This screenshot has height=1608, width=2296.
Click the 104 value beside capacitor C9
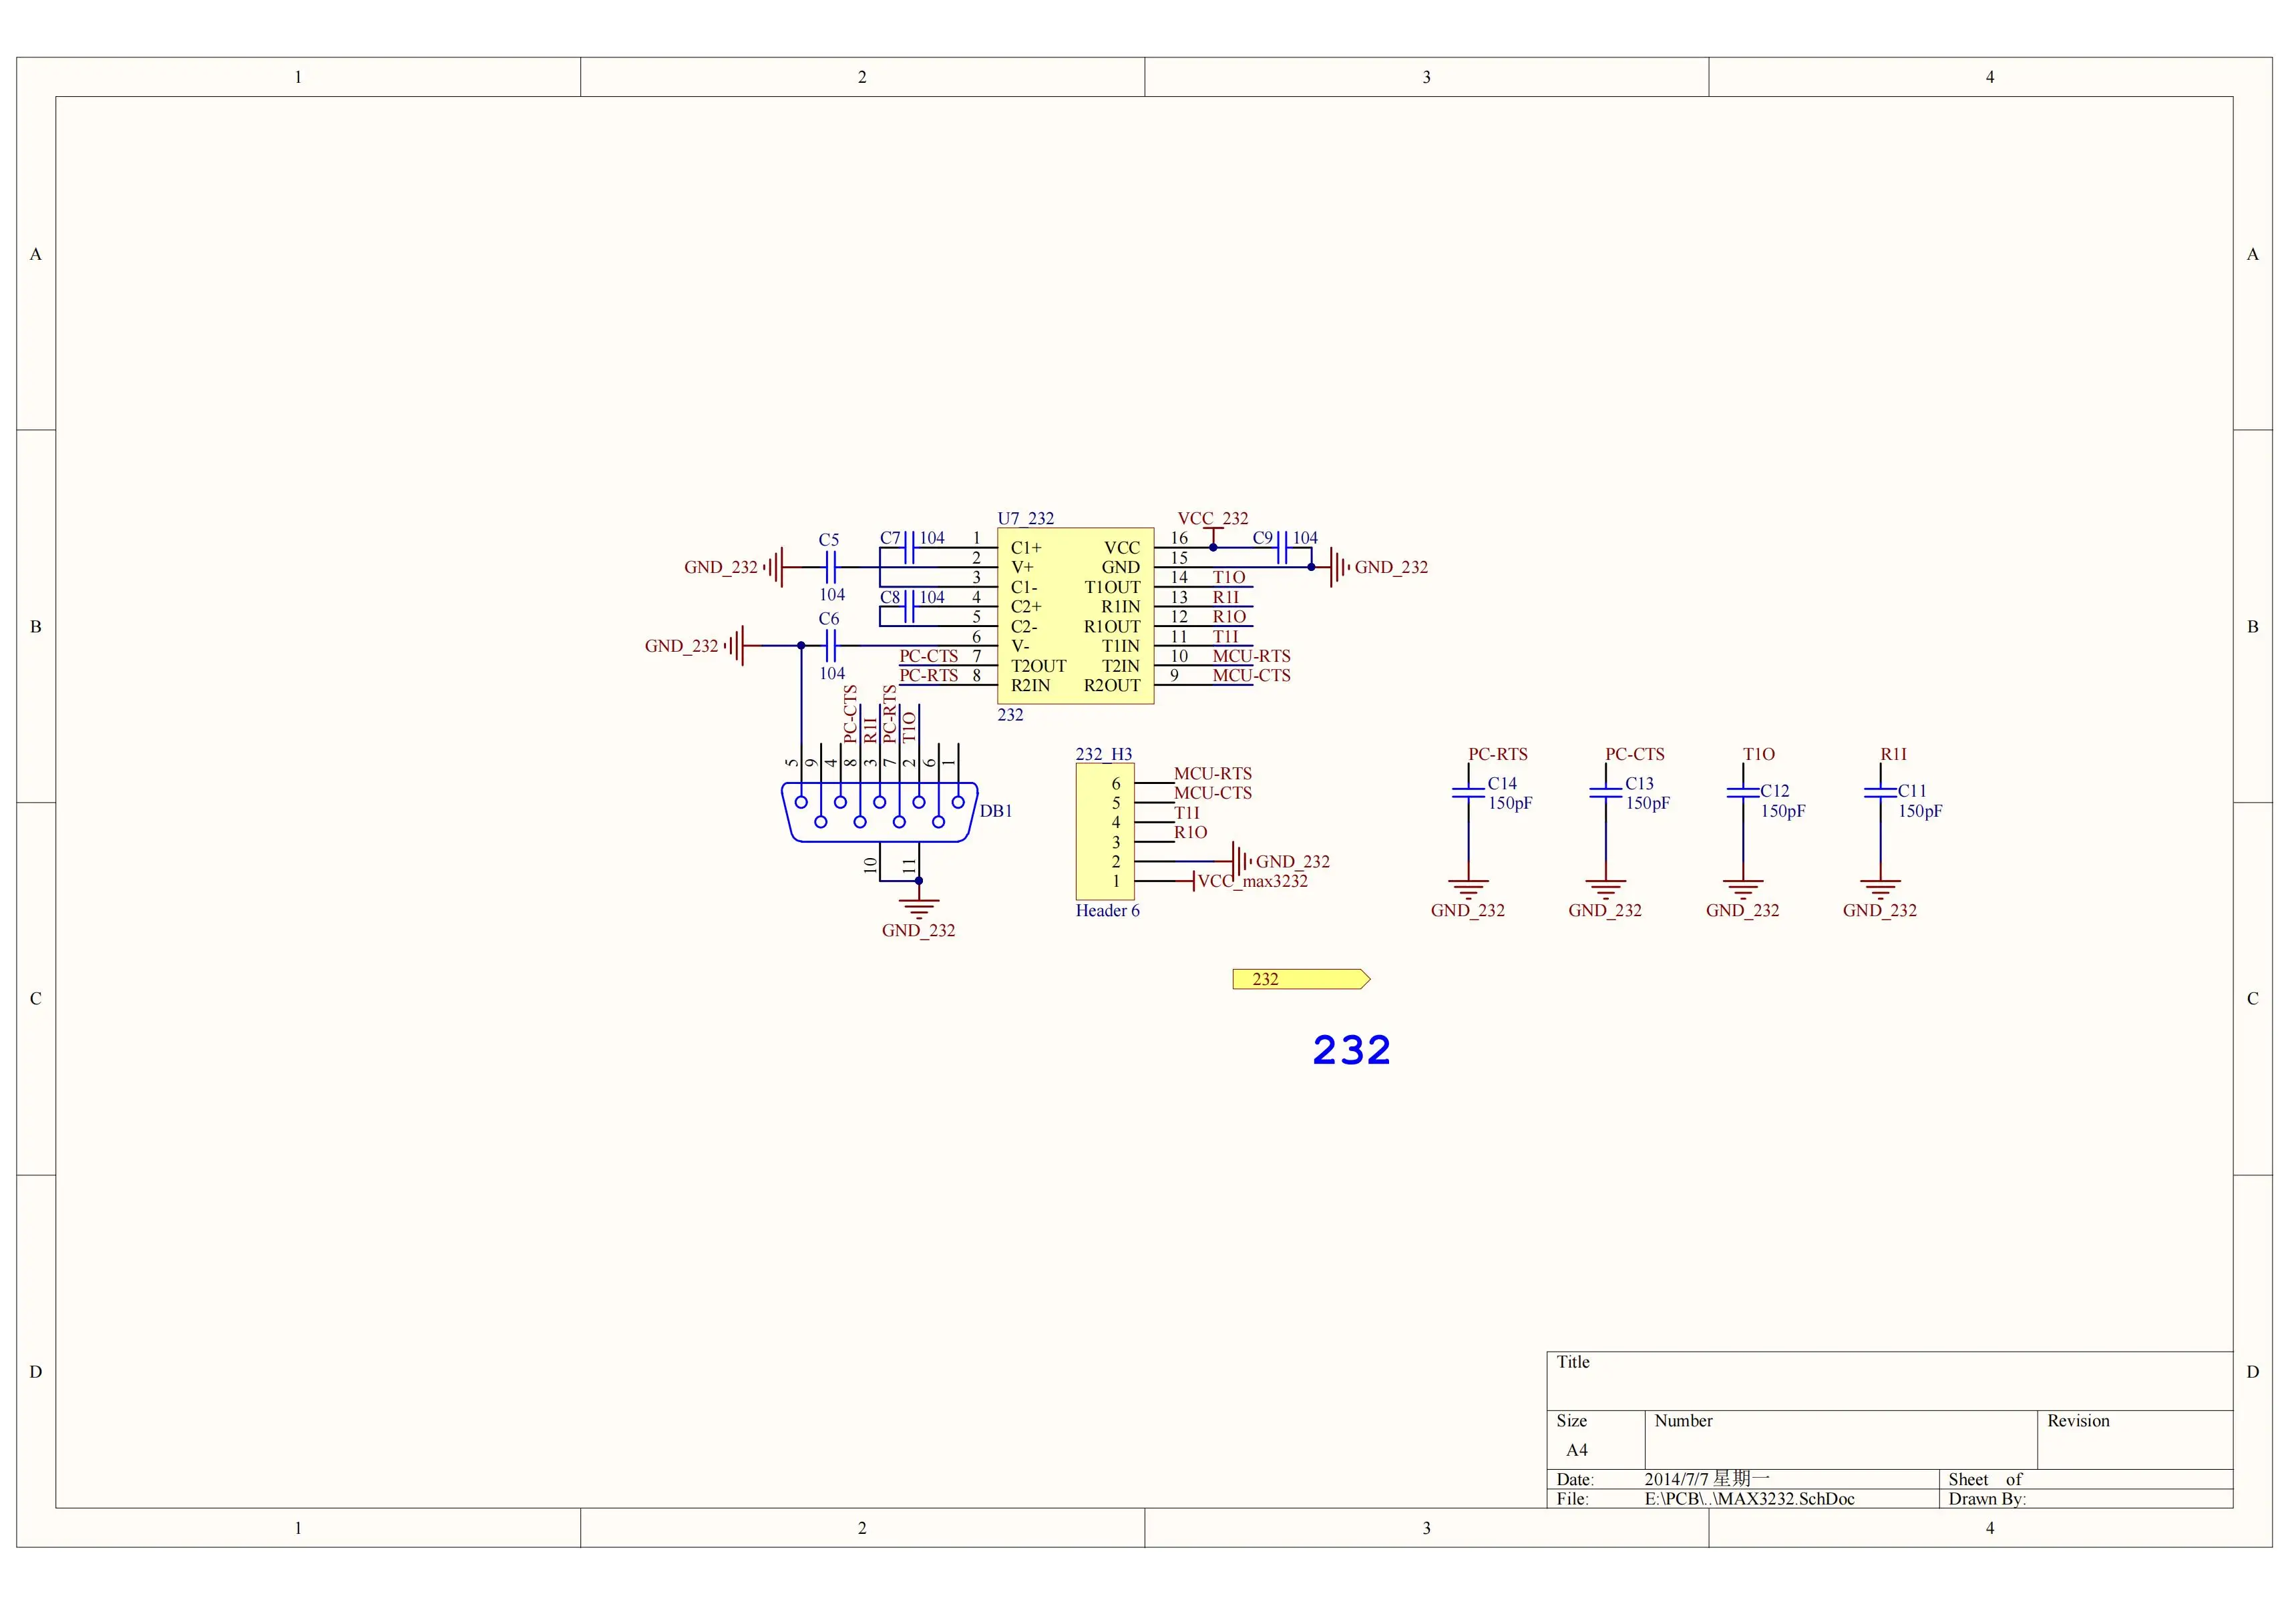pos(1305,538)
